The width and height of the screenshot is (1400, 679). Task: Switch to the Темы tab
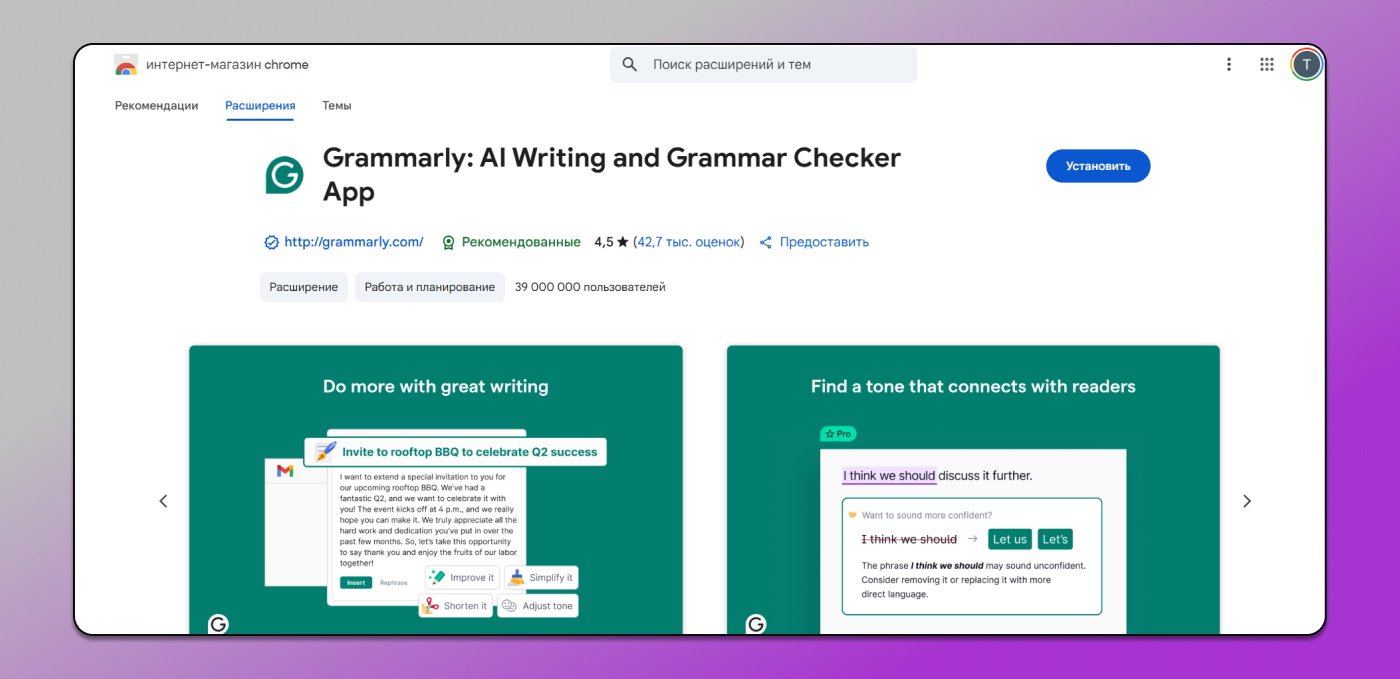(336, 105)
